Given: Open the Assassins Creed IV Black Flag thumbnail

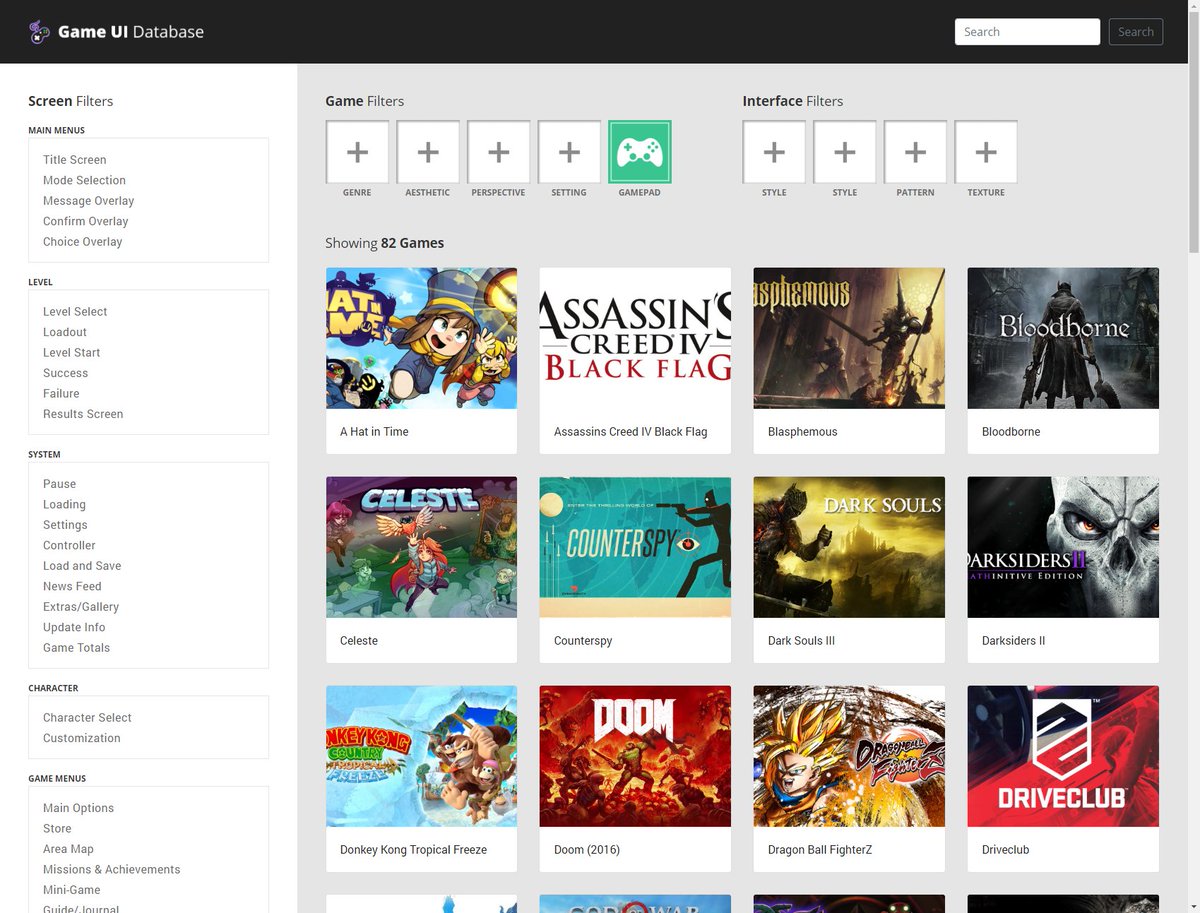Looking at the screenshot, I should [635, 338].
